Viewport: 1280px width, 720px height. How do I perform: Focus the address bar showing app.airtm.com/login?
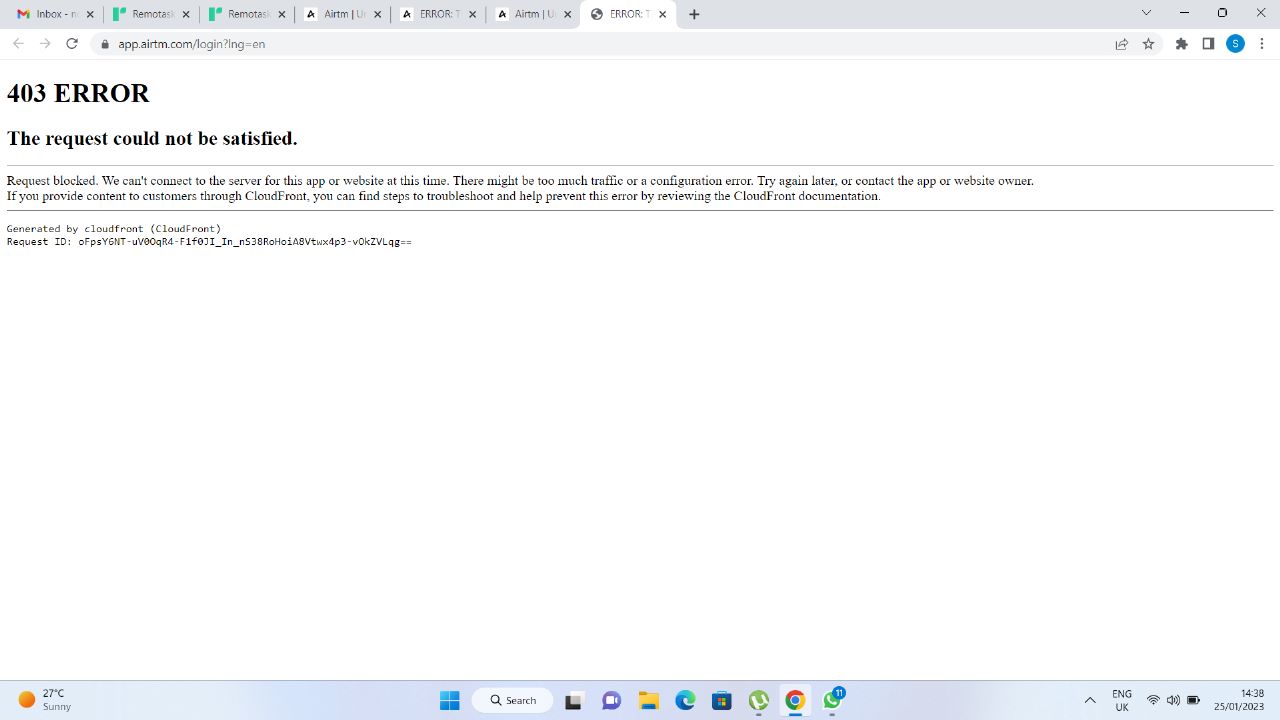click(600, 44)
